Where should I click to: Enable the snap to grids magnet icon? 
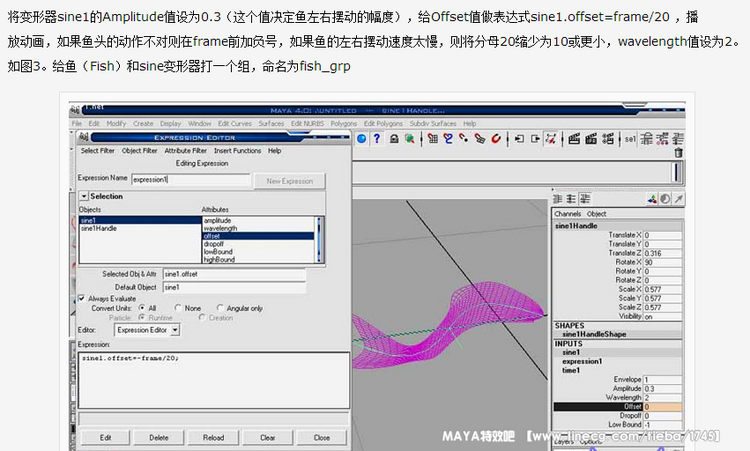coord(433,139)
